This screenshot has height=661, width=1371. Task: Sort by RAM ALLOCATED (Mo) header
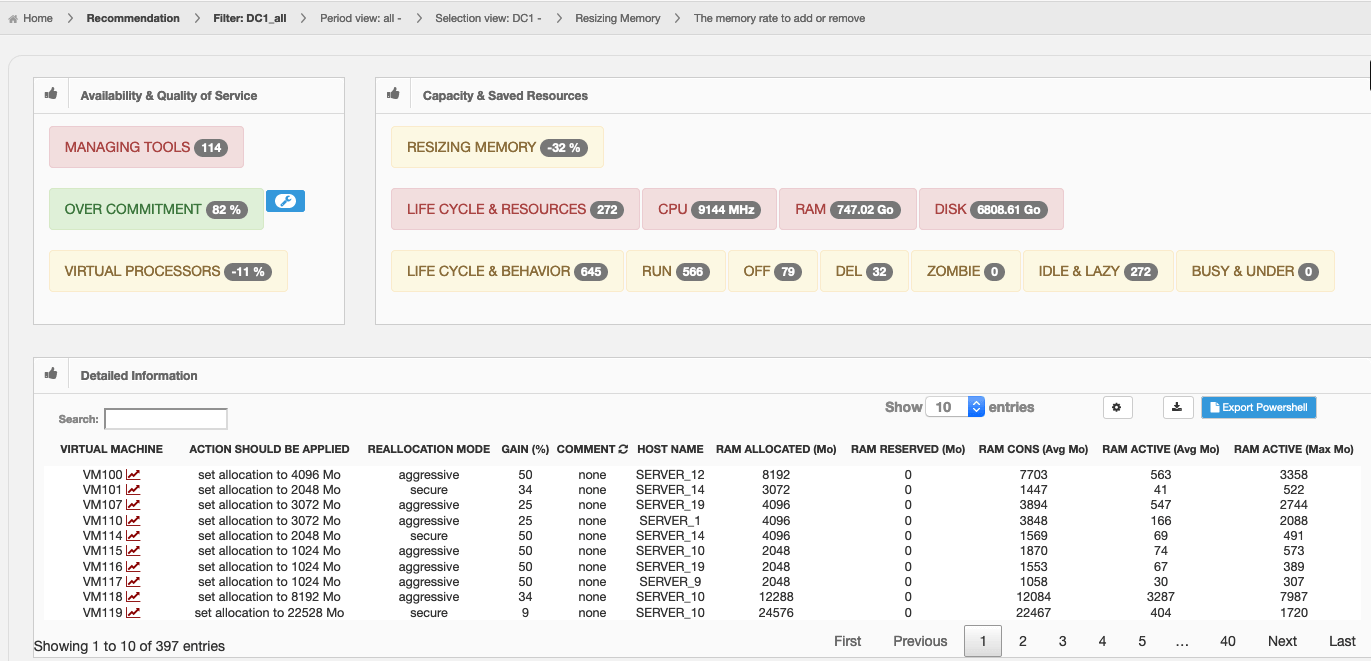tap(776, 449)
